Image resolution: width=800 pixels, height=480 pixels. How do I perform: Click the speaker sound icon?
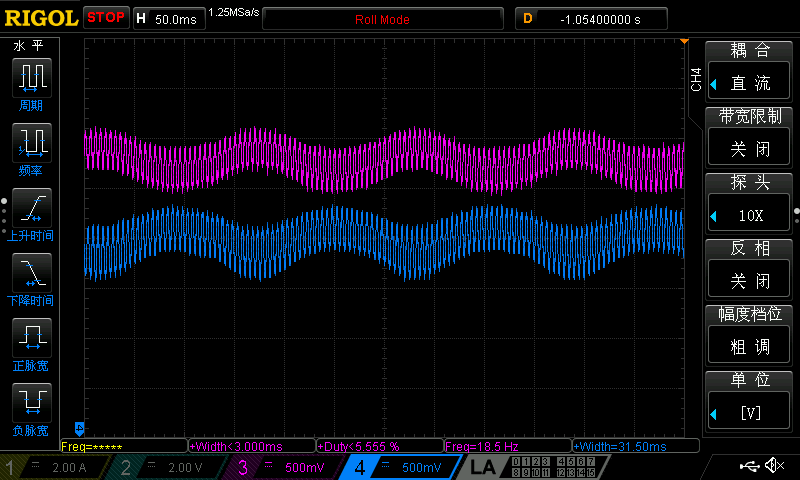point(774,466)
